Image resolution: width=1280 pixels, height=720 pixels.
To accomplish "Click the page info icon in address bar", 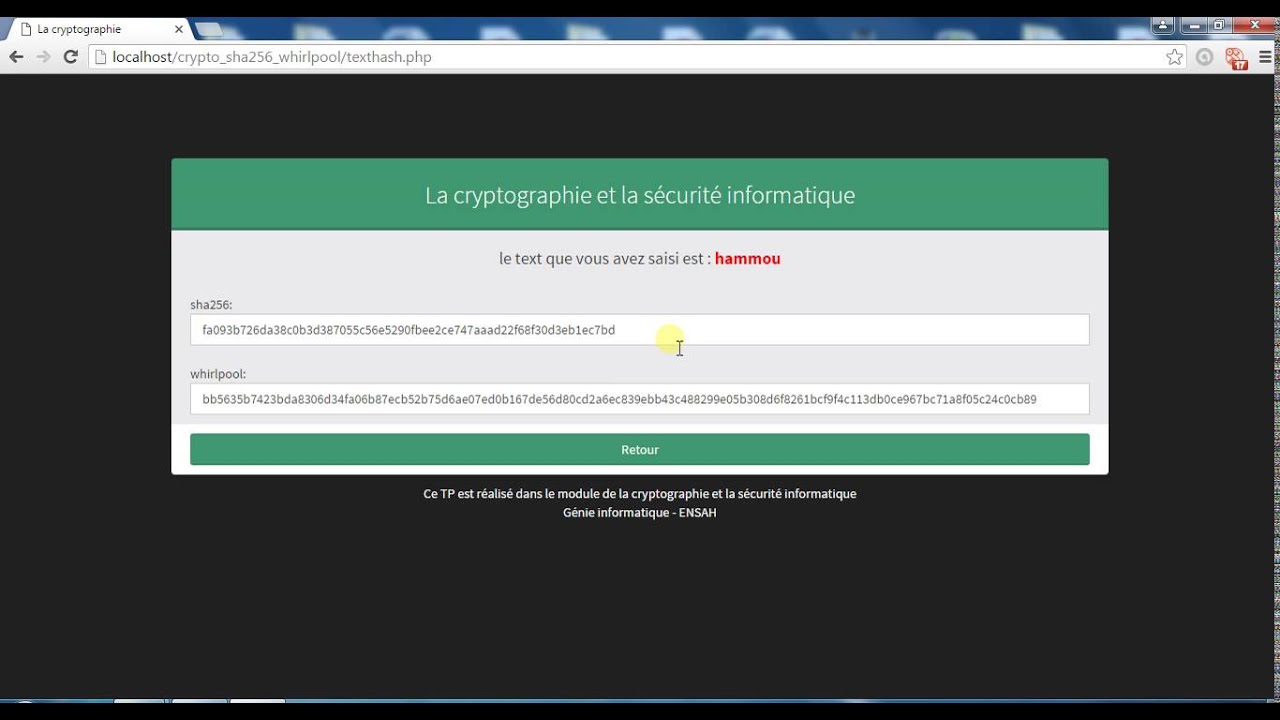I will pyautogui.click(x=99, y=57).
